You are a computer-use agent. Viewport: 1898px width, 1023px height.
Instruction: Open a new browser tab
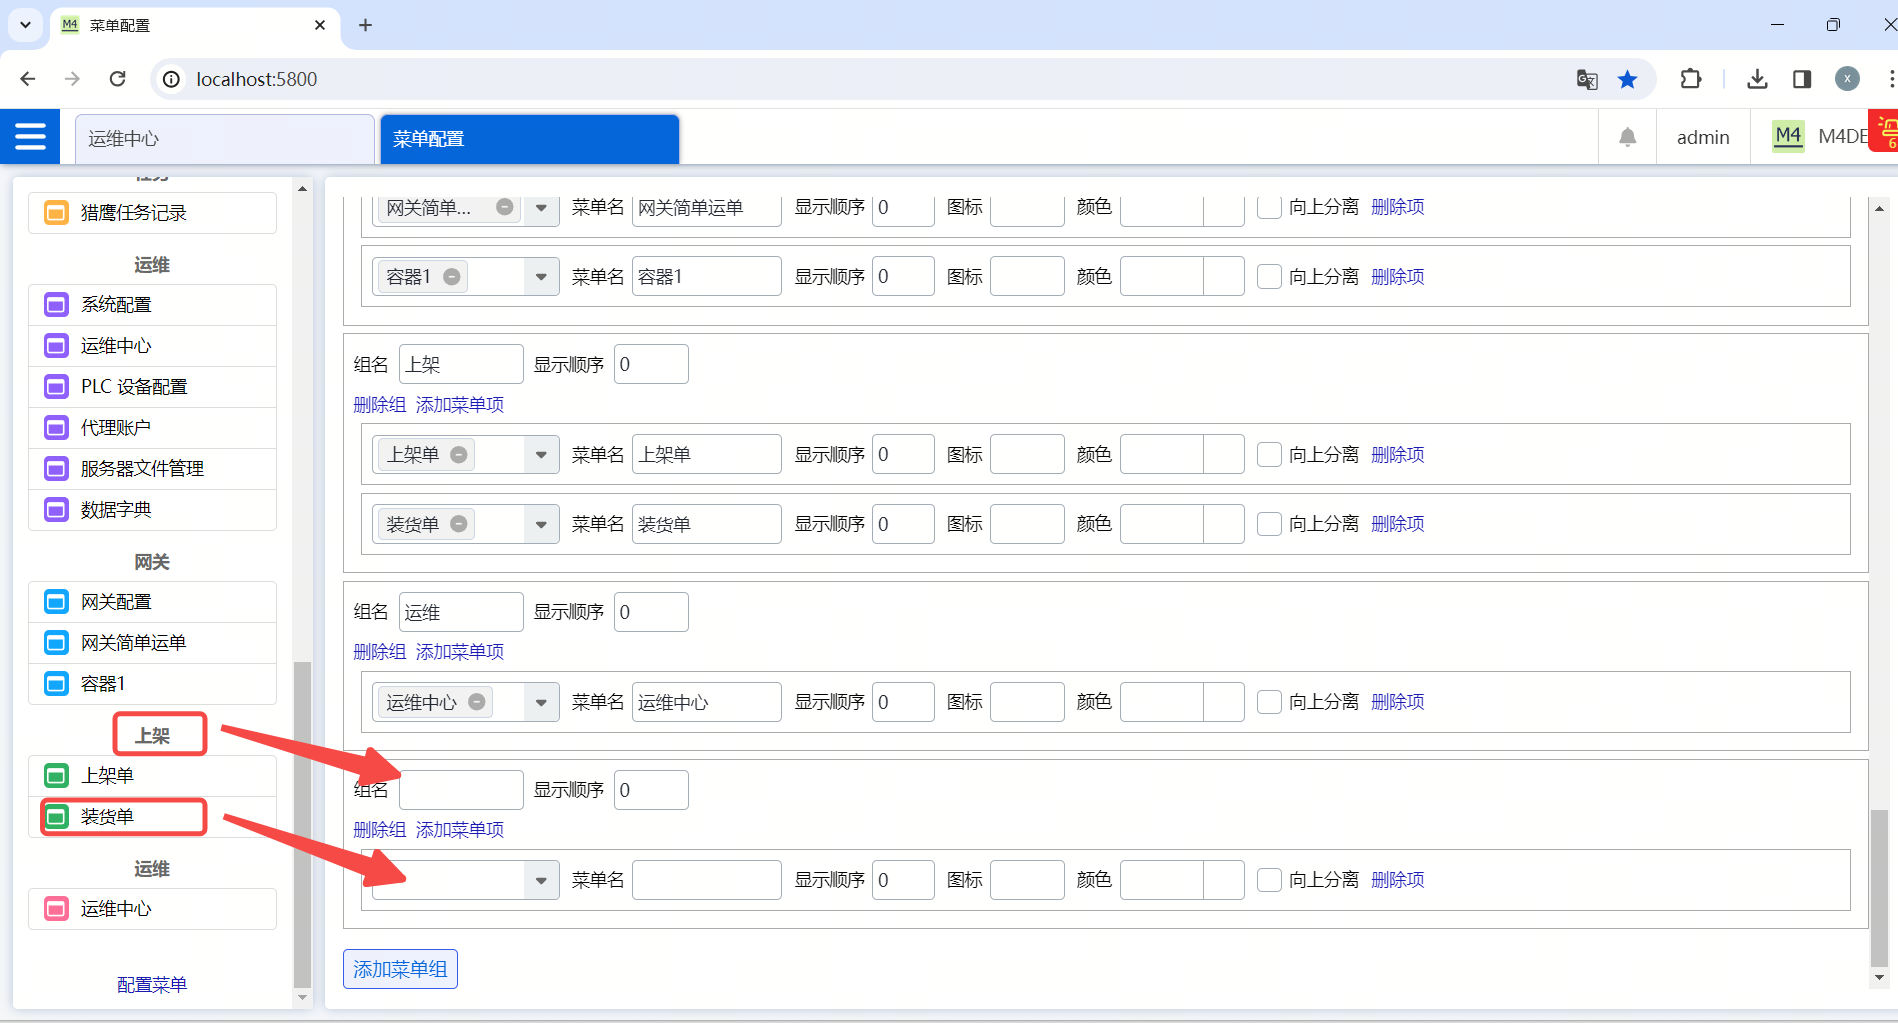point(365,25)
